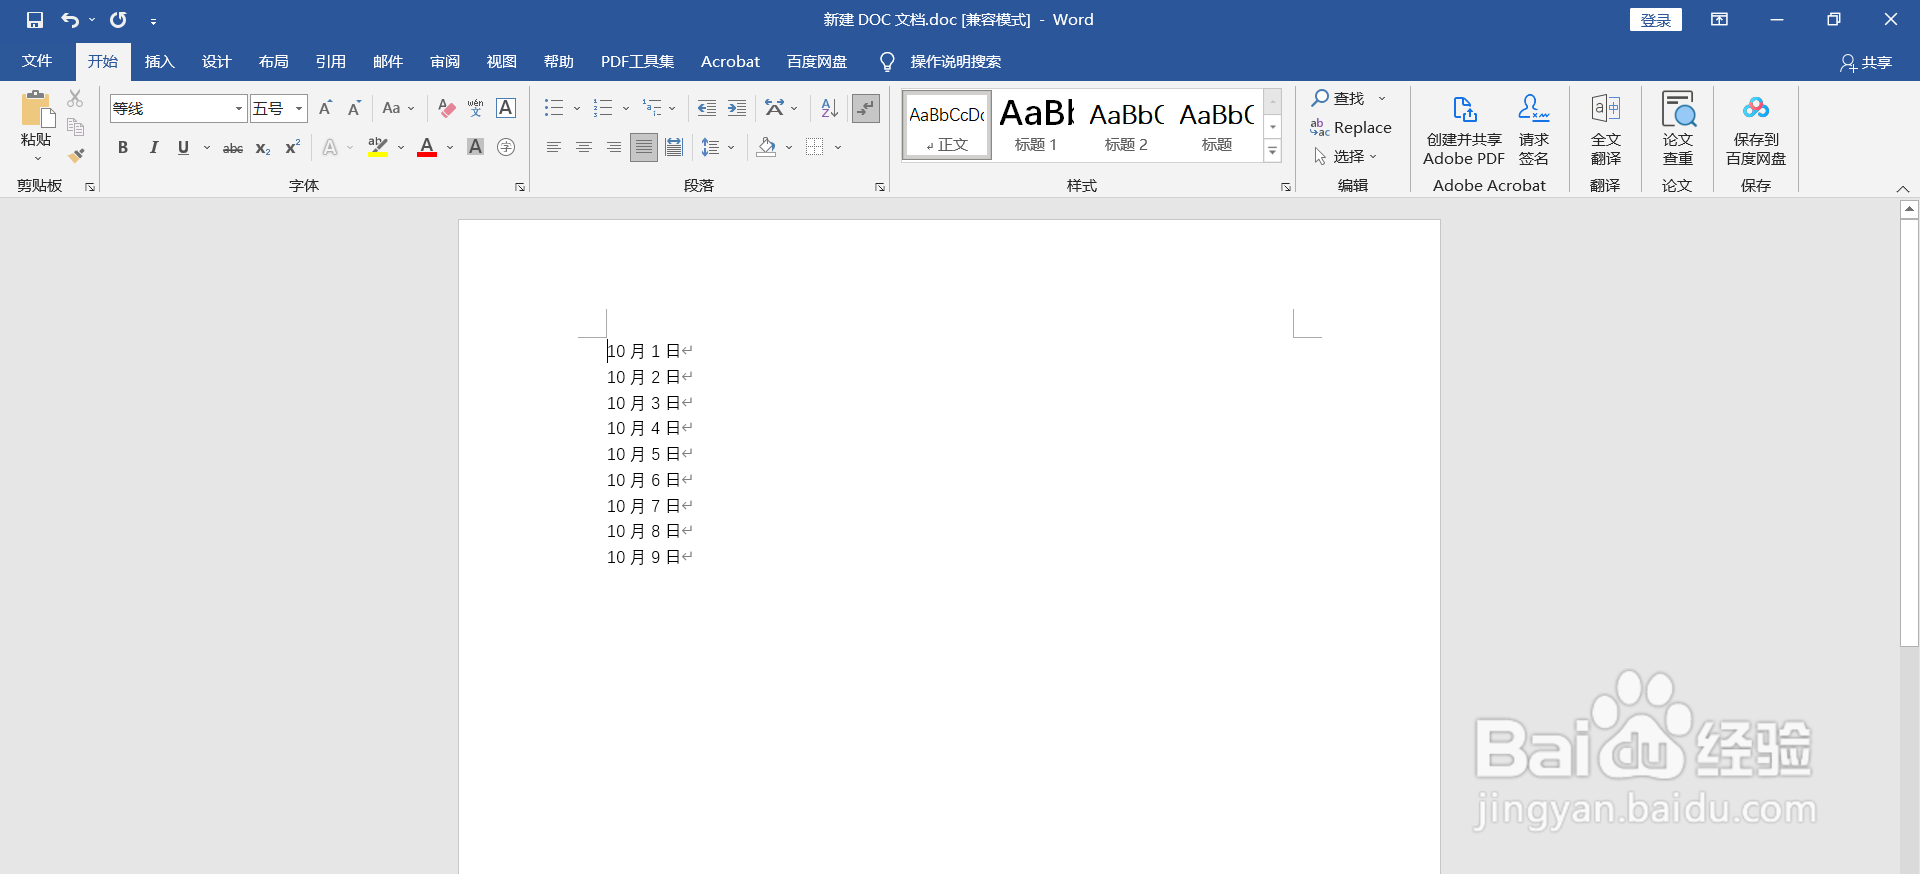The height and width of the screenshot is (874, 1920).
Task: Clear all formatting with the eraser icon
Action: pos(446,108)
